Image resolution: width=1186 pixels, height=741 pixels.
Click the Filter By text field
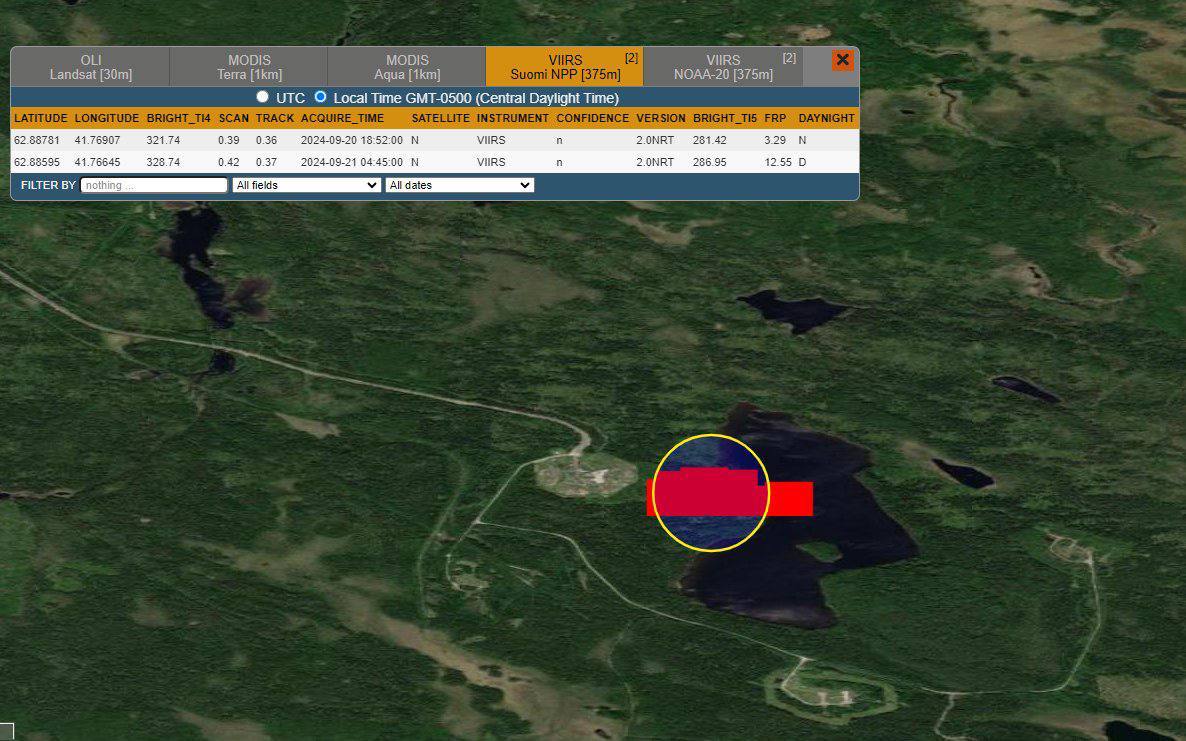point(154,185)
